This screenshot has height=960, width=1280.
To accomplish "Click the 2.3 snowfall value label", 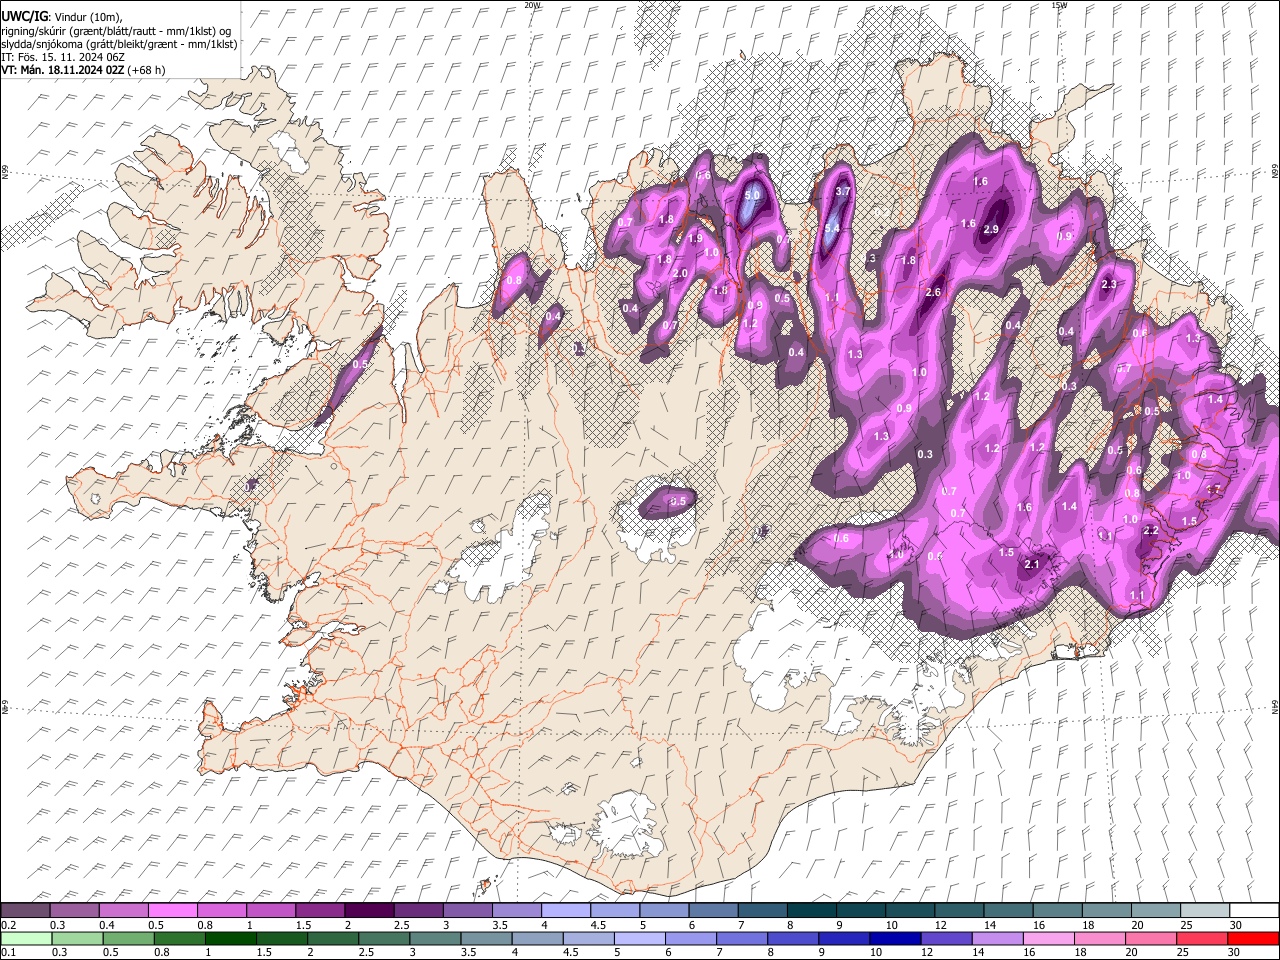I will click(1108, 285).
